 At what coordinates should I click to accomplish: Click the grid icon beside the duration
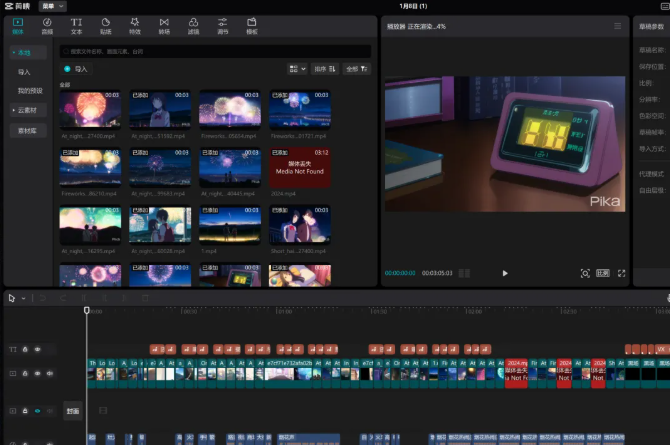[x=464, y=273]
